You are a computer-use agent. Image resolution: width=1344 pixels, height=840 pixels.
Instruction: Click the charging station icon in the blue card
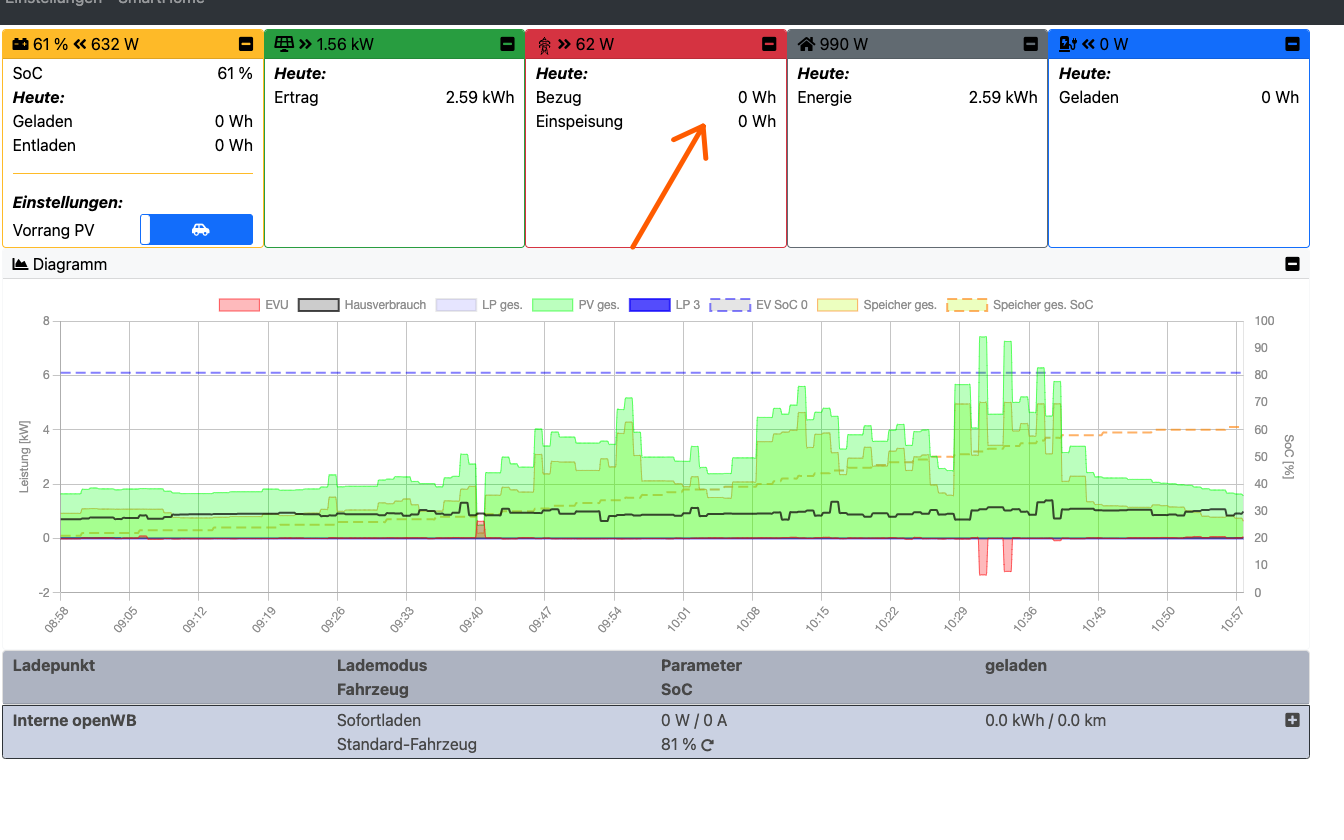click(1068, 44)
